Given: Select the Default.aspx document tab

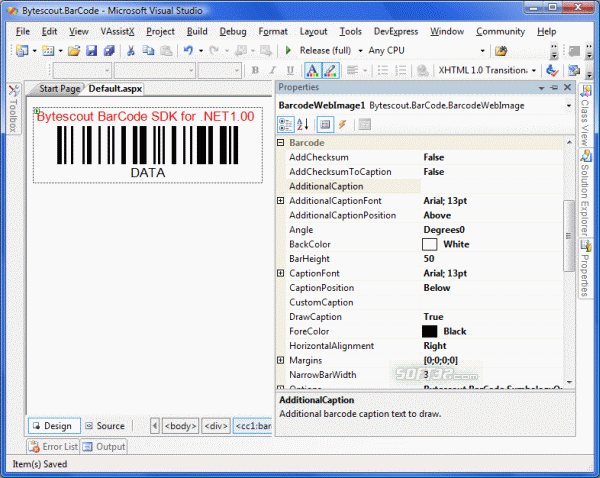Looking at the screenshot, I should click(115, 89).
